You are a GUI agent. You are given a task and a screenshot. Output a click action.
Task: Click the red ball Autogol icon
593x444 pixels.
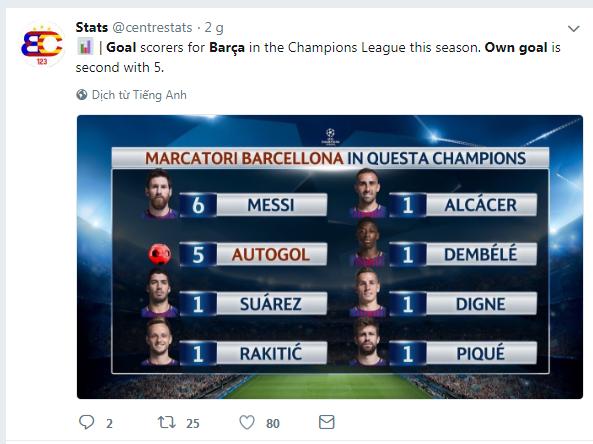click(159, 254)
